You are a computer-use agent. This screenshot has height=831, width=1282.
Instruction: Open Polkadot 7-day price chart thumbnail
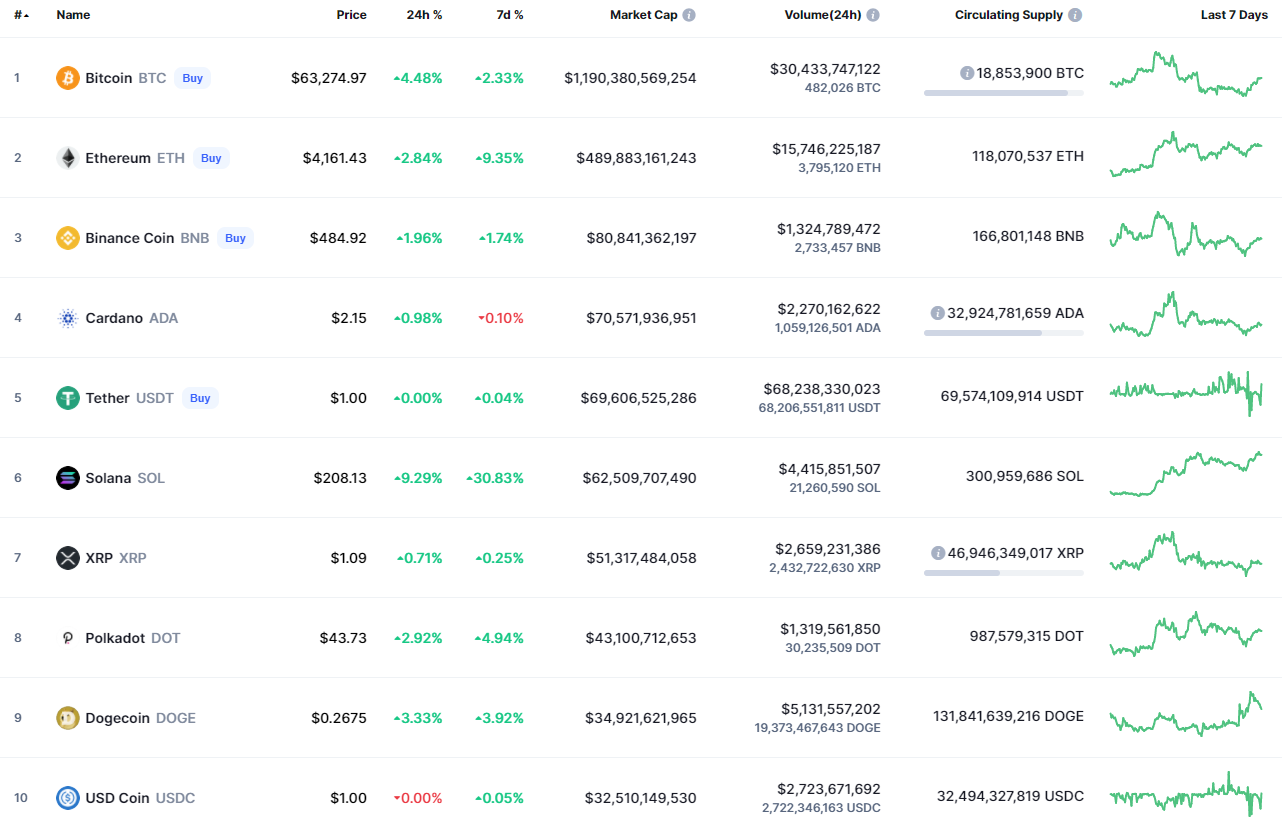click(x=1186, y=634)
